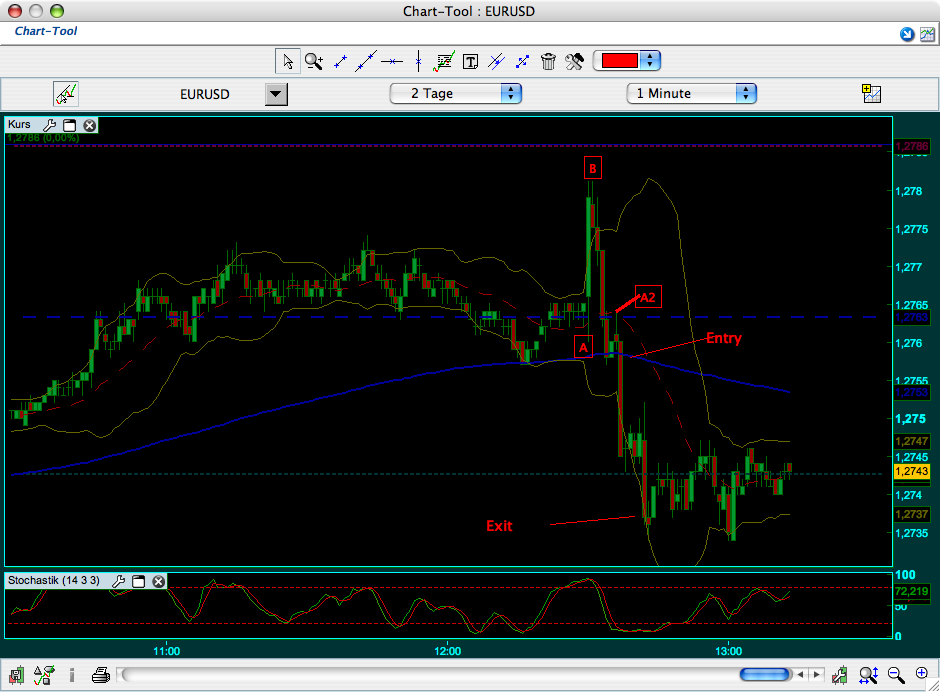Click the 1,2743 current price label
The image size is (940, 692).
[x=912, y=471]
